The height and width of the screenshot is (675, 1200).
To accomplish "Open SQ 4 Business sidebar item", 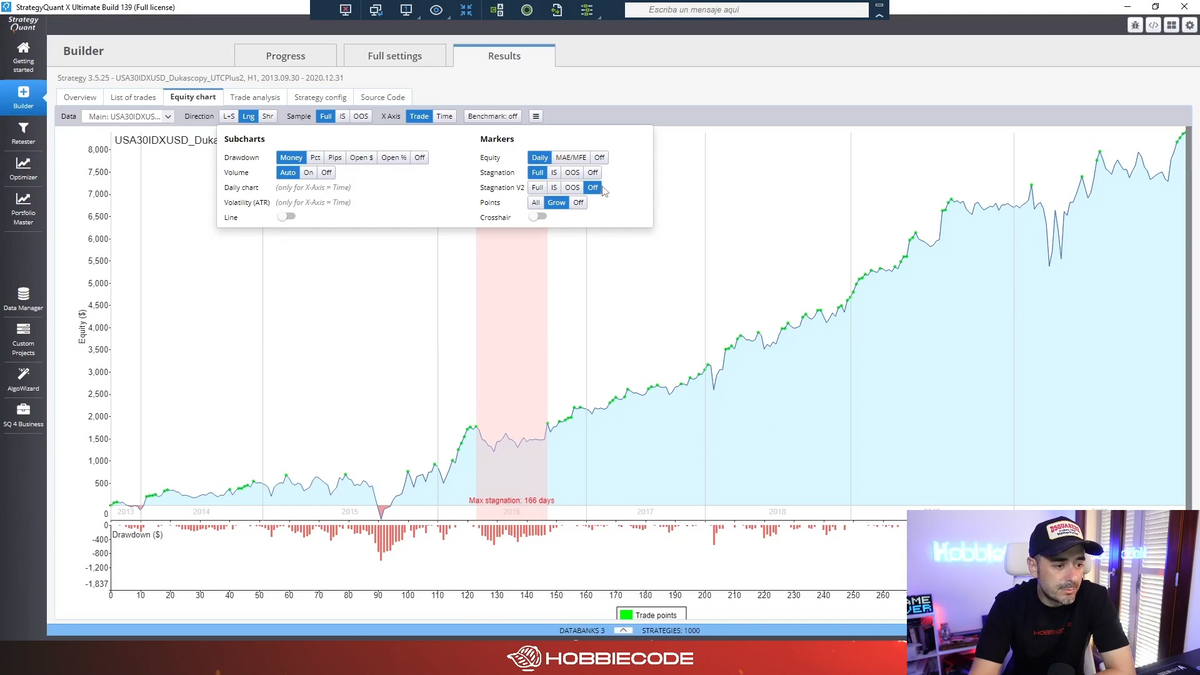I will [x=23, y=414].
